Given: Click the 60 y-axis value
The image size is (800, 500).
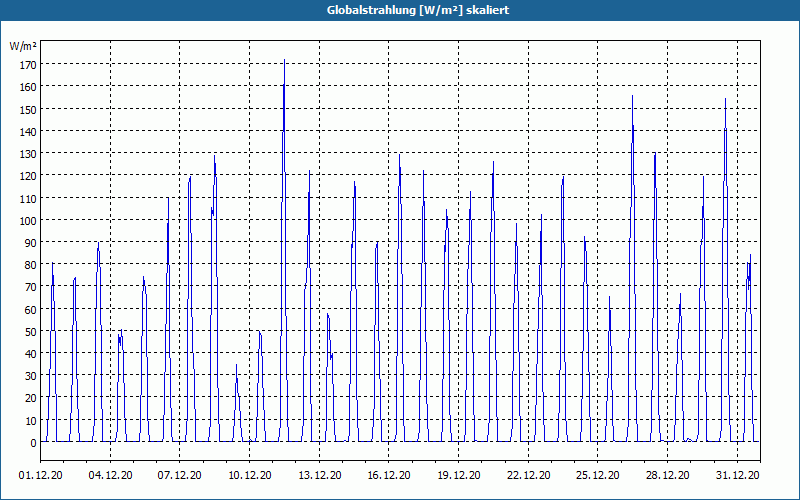Looking at the screenshot, I should coord(30,309).
